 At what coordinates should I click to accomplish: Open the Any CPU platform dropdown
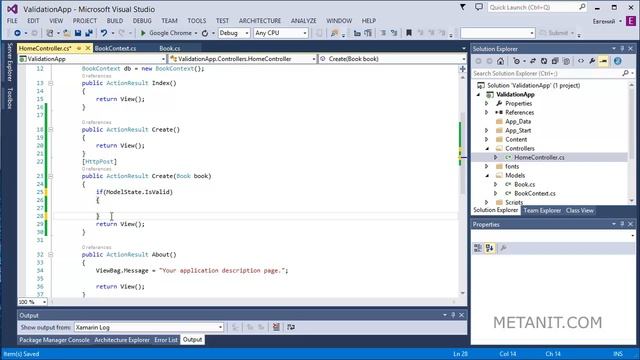coord(281,33)
